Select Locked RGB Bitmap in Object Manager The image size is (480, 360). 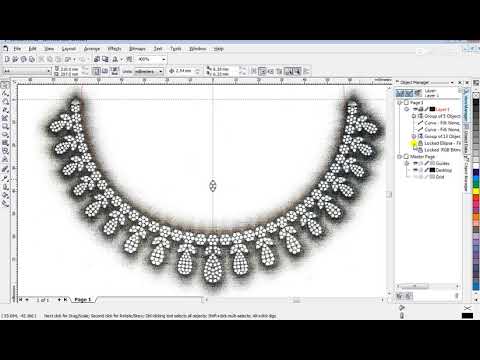(x=442, y=150)
